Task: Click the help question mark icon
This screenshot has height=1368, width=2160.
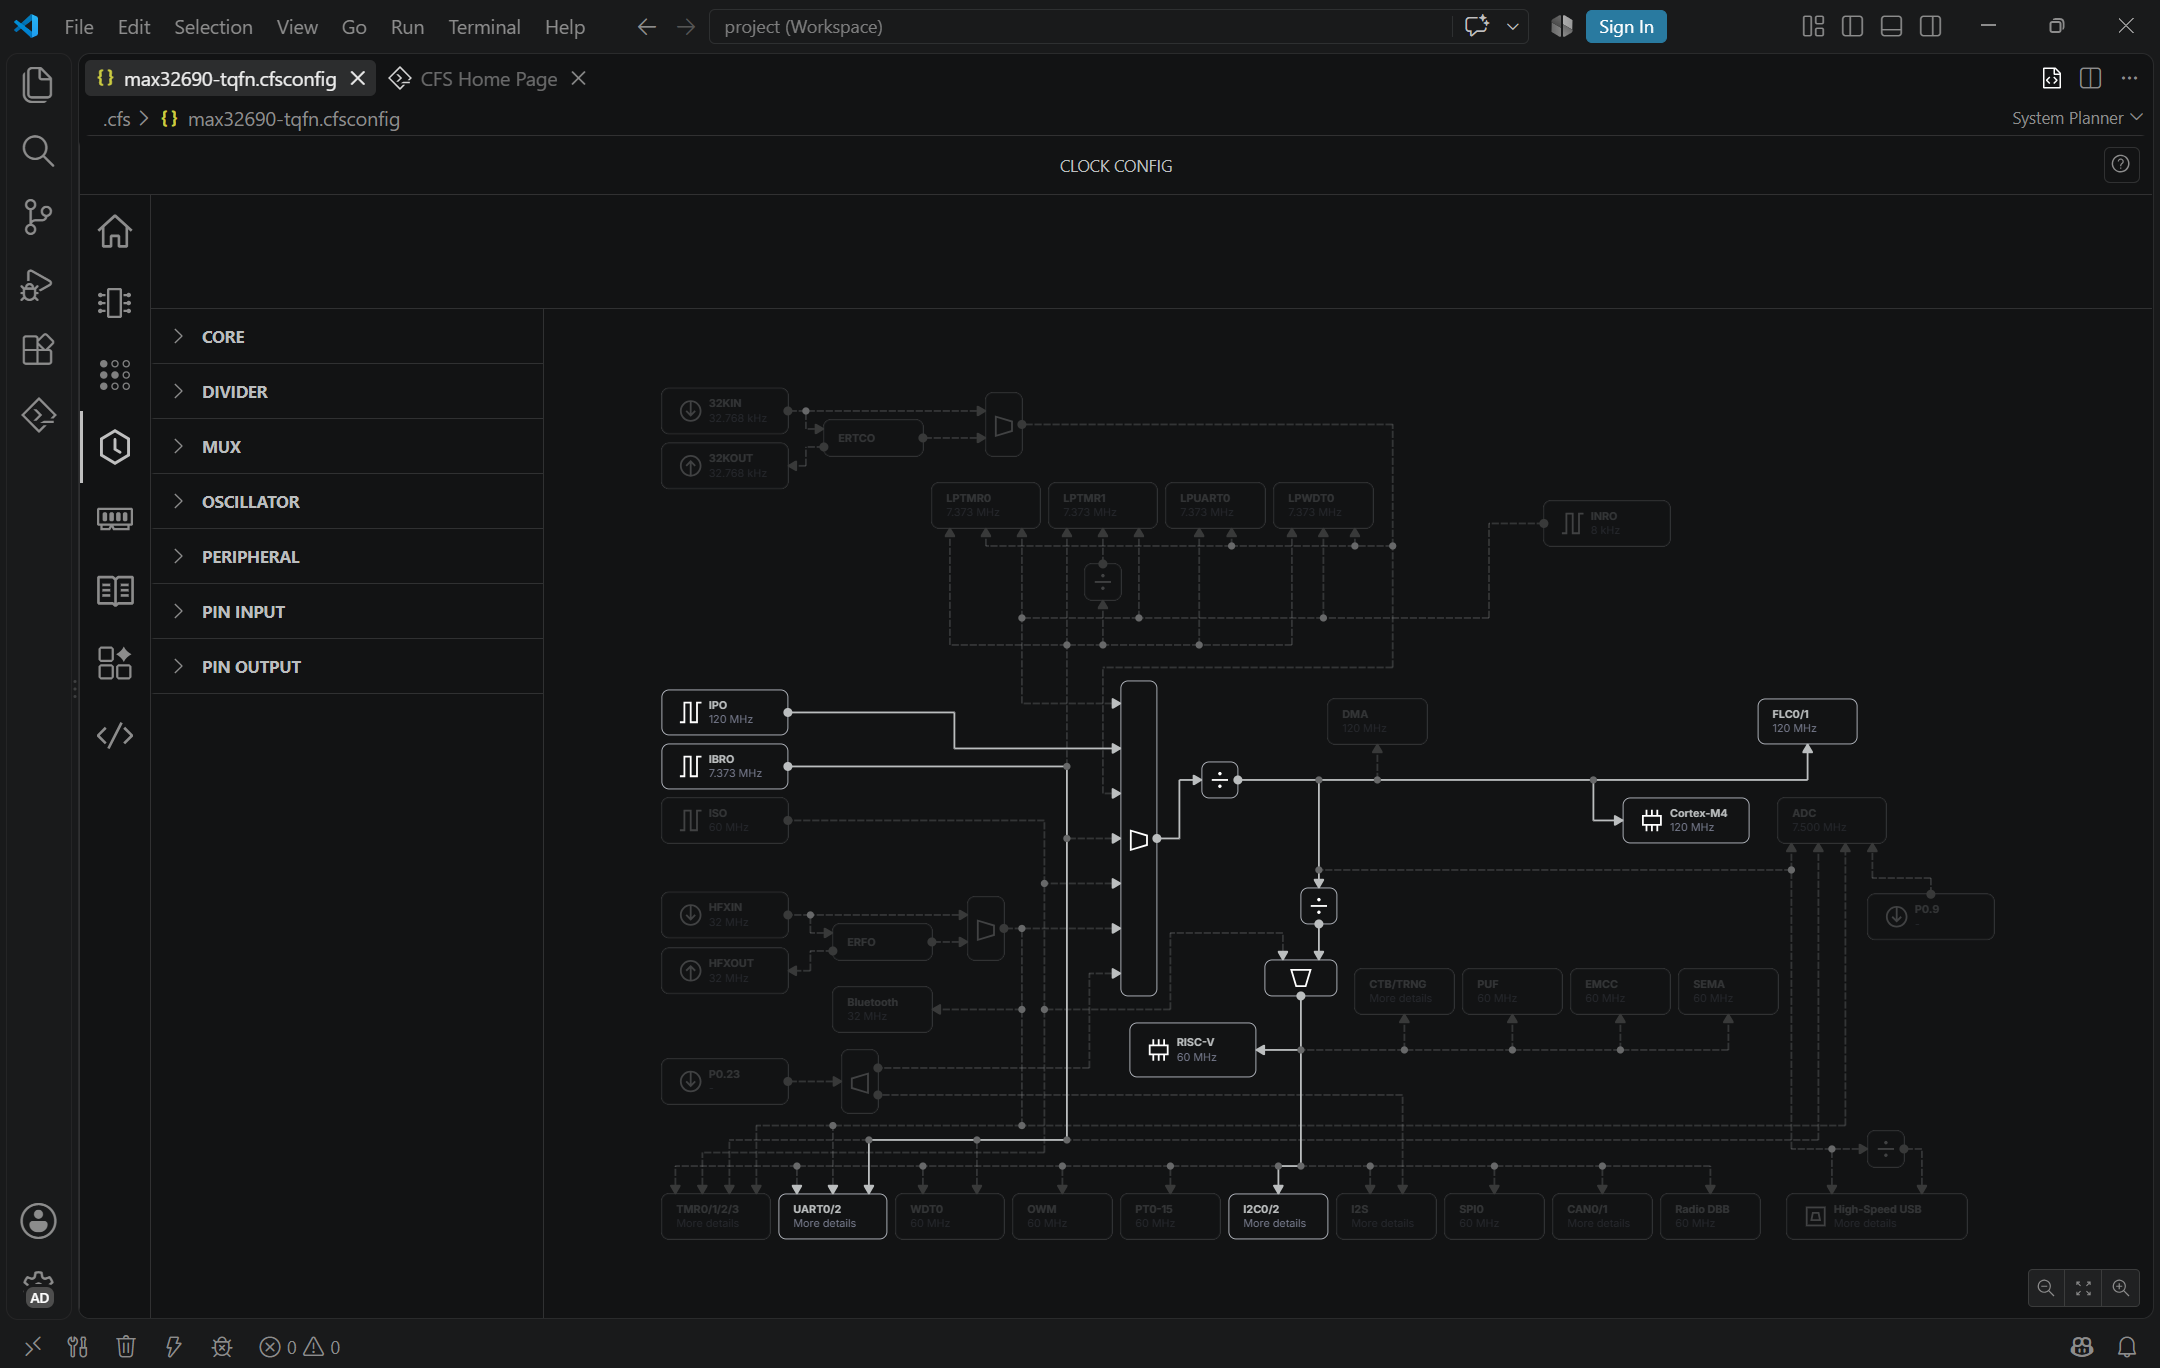Action: (2120, 165)
